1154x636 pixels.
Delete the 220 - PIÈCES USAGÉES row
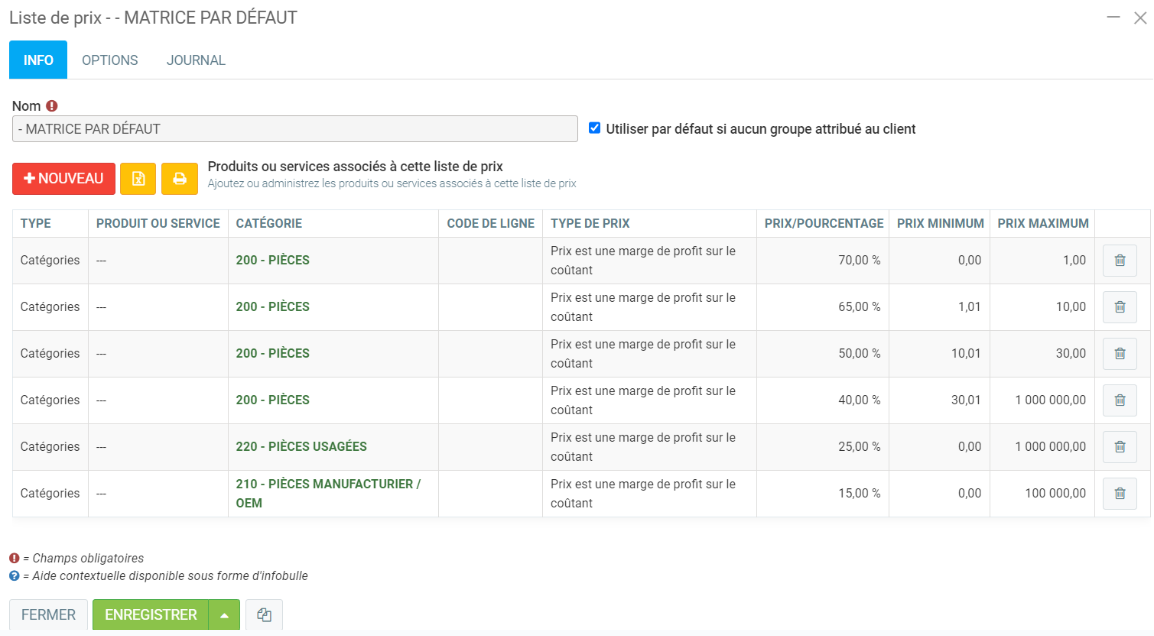(x=1119, y=447)
